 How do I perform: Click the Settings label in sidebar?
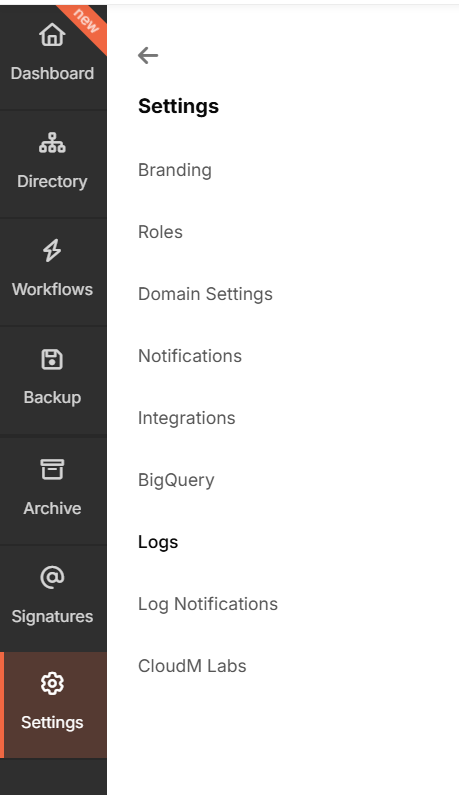coord(52,722)
